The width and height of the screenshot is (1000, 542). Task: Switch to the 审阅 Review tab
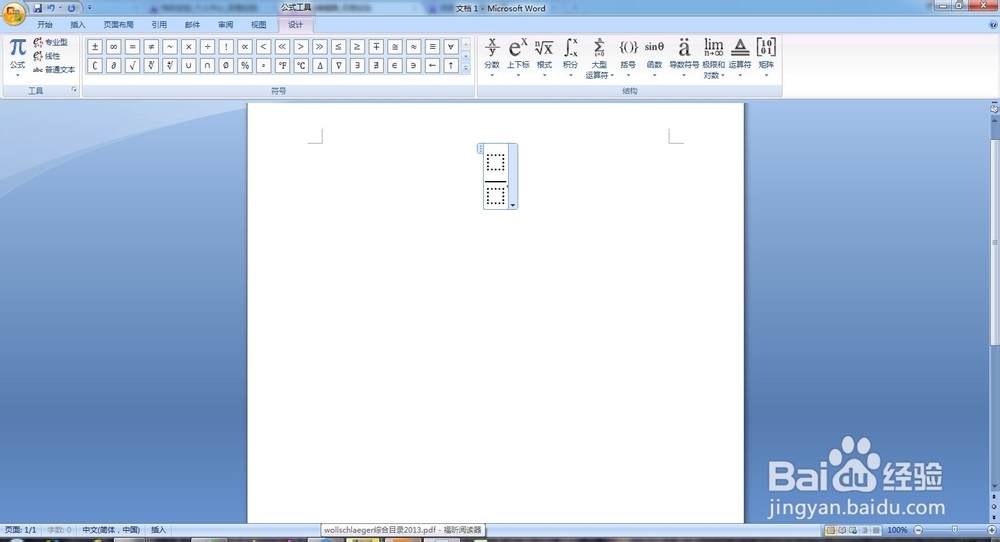(225, 25)
